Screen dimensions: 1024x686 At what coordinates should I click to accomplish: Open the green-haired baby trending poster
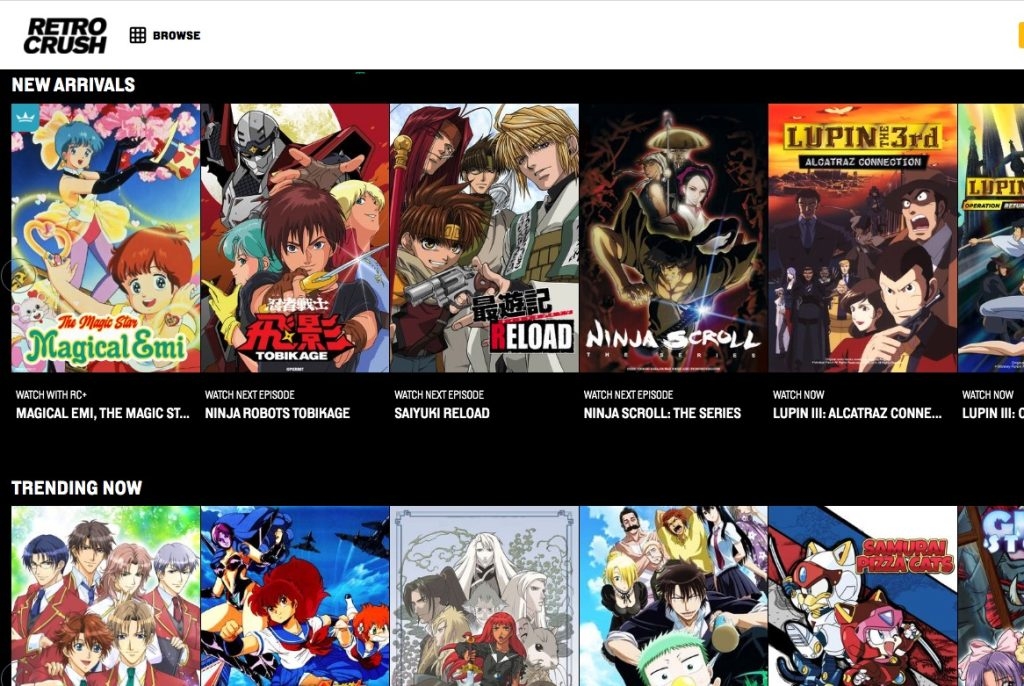(673, 596)
